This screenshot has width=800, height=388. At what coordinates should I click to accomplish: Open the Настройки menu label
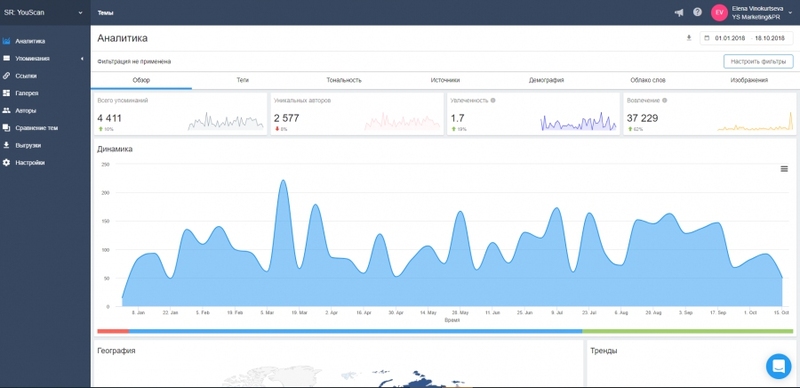click(30, 162)
